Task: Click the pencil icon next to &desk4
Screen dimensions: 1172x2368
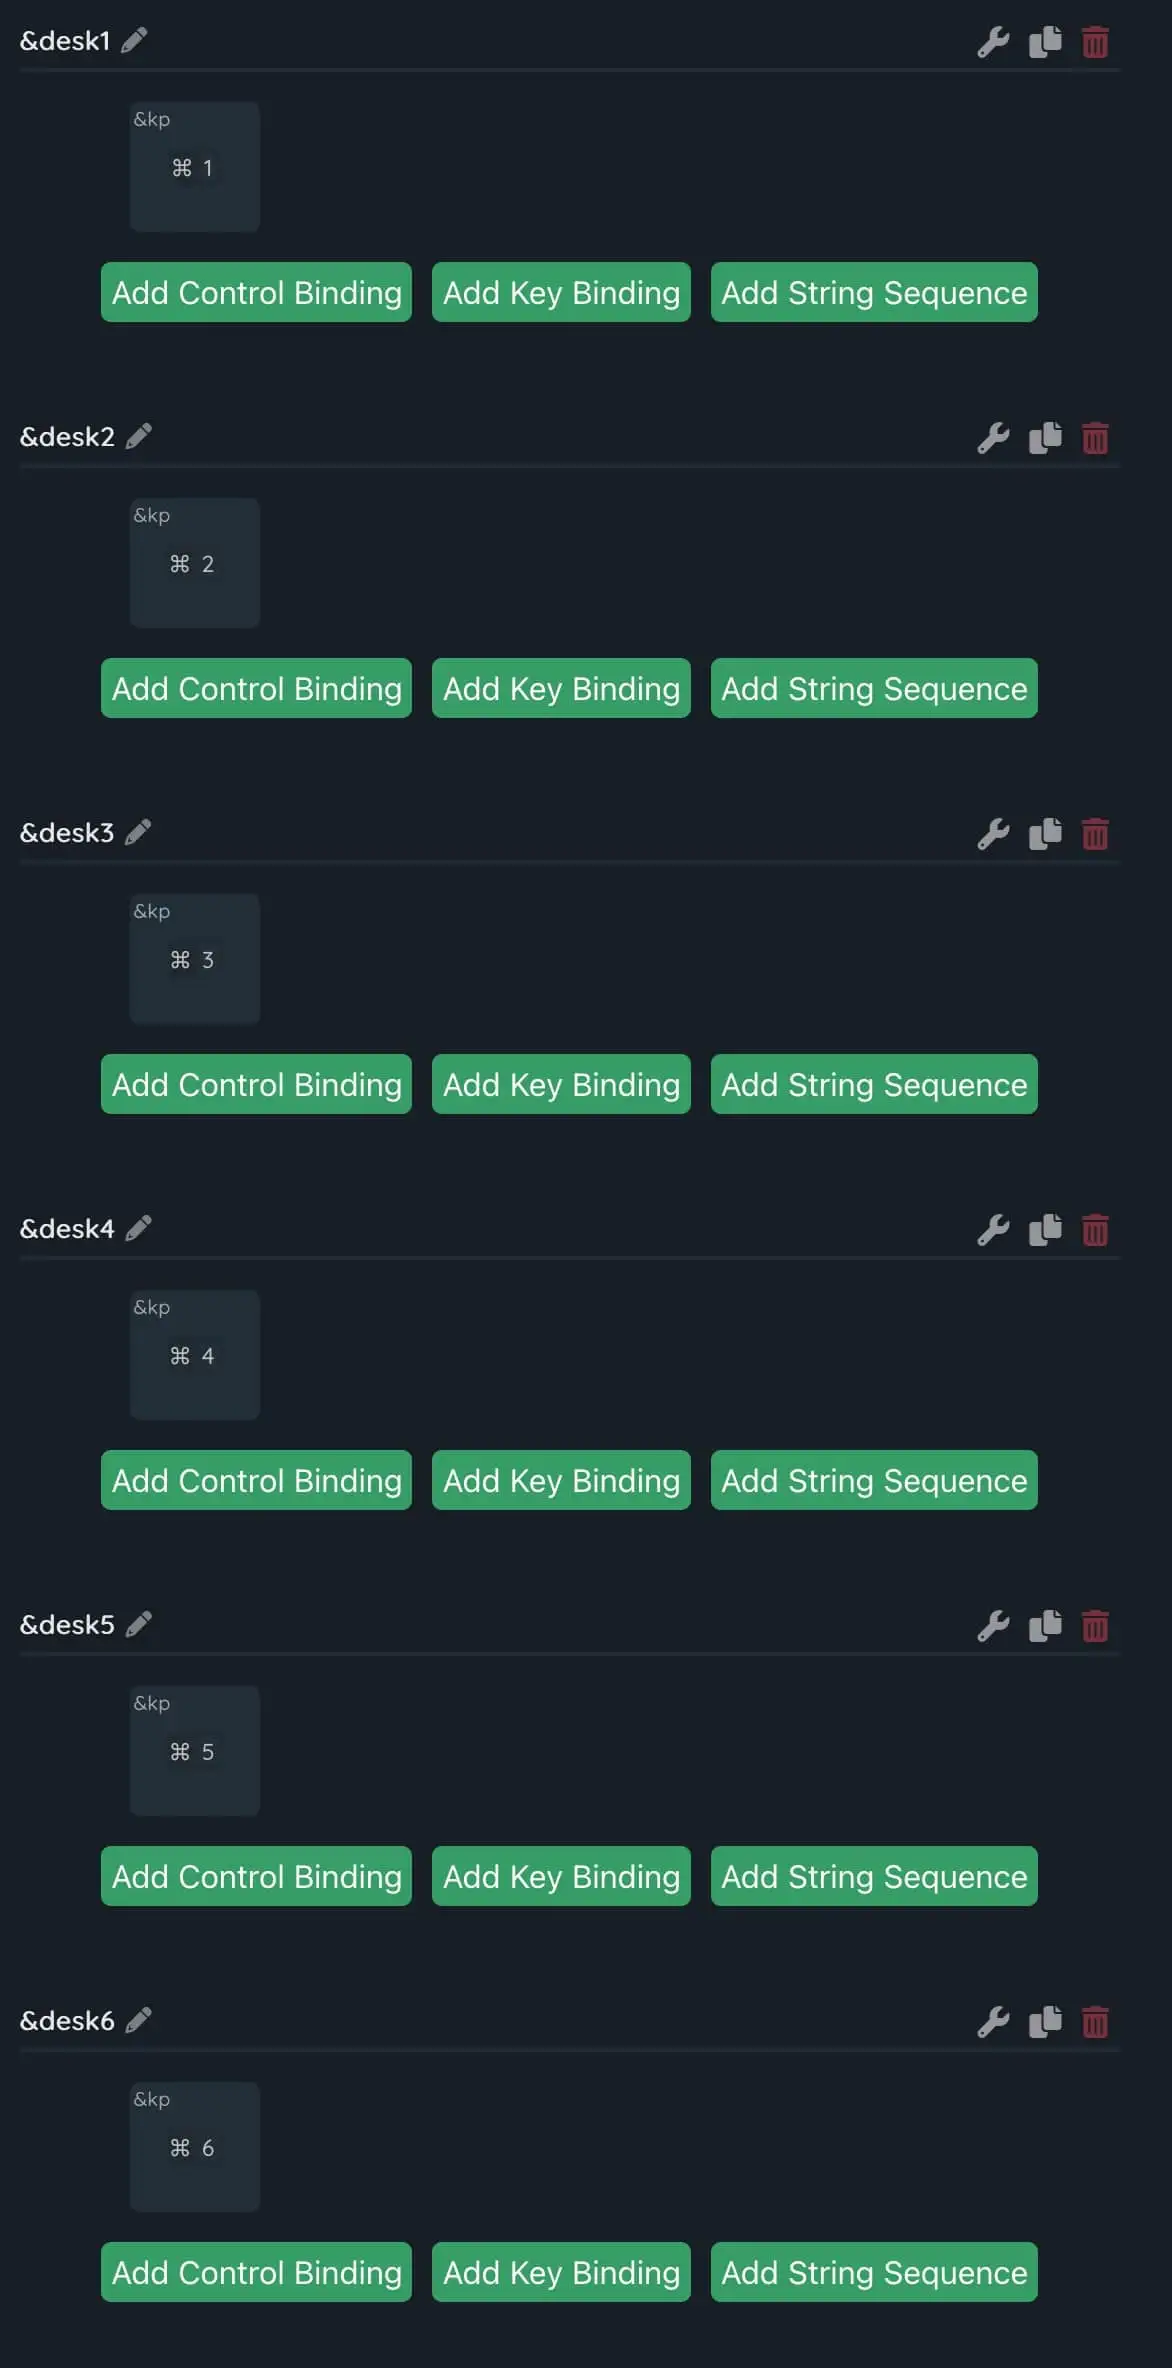Action: [139, 1228]
